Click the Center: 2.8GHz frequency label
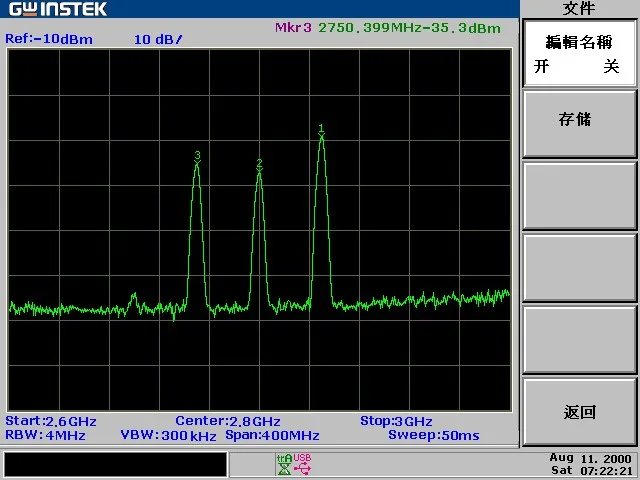 (x=228, y=421)
